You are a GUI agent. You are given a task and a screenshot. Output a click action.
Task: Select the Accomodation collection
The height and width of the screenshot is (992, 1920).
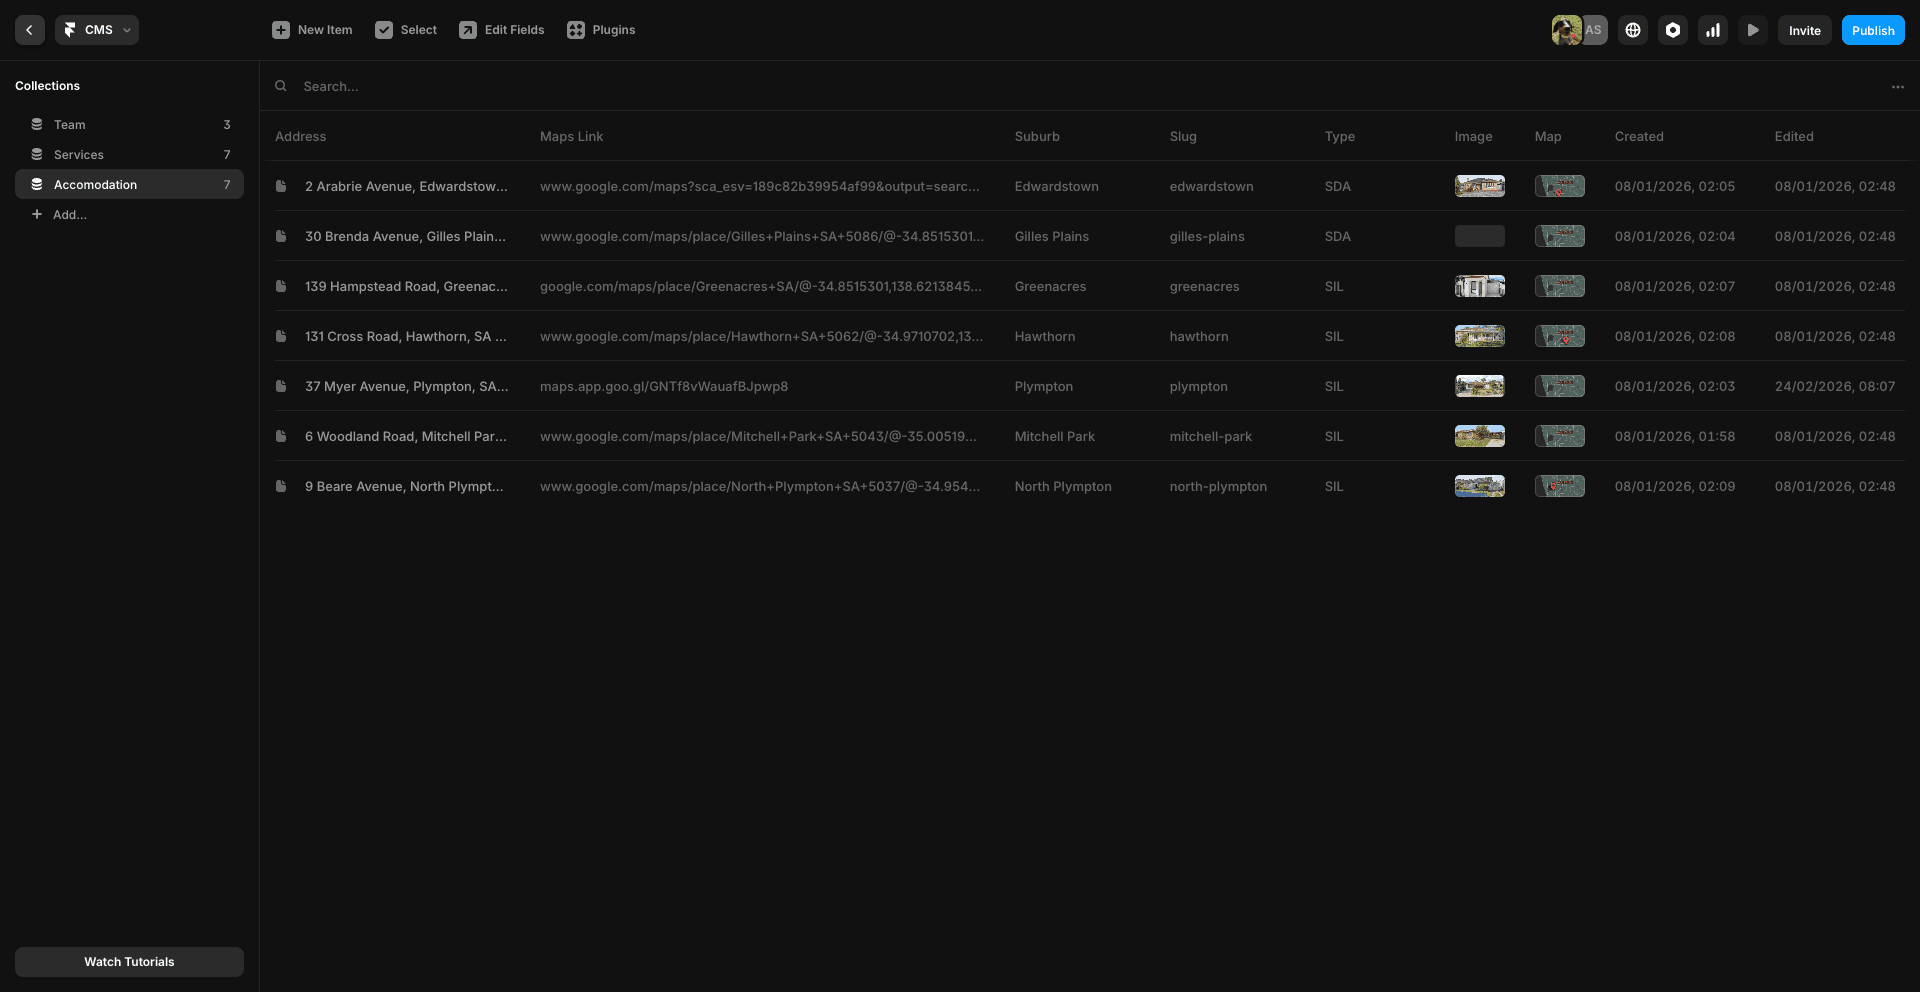tap(96, 184)
